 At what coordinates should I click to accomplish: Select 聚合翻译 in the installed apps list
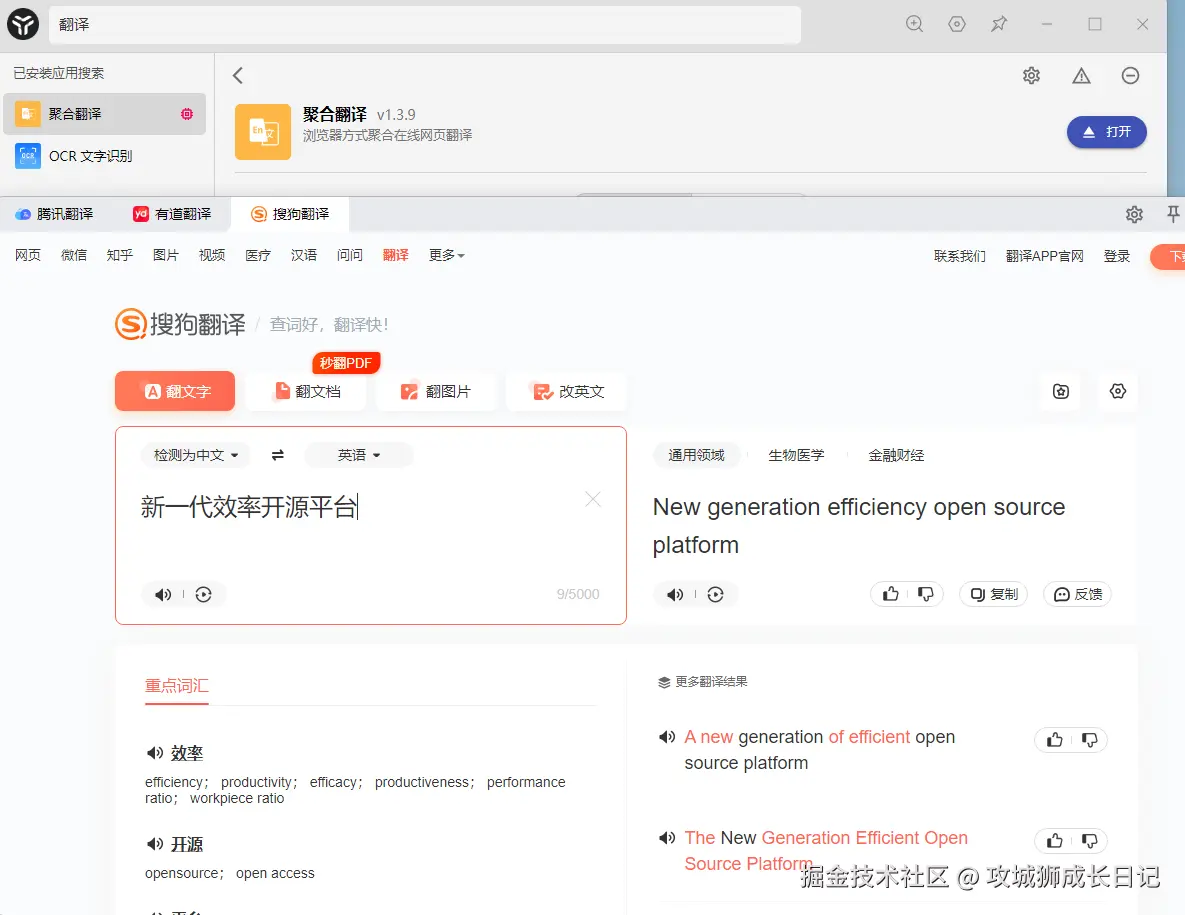[x=104, y=114]
